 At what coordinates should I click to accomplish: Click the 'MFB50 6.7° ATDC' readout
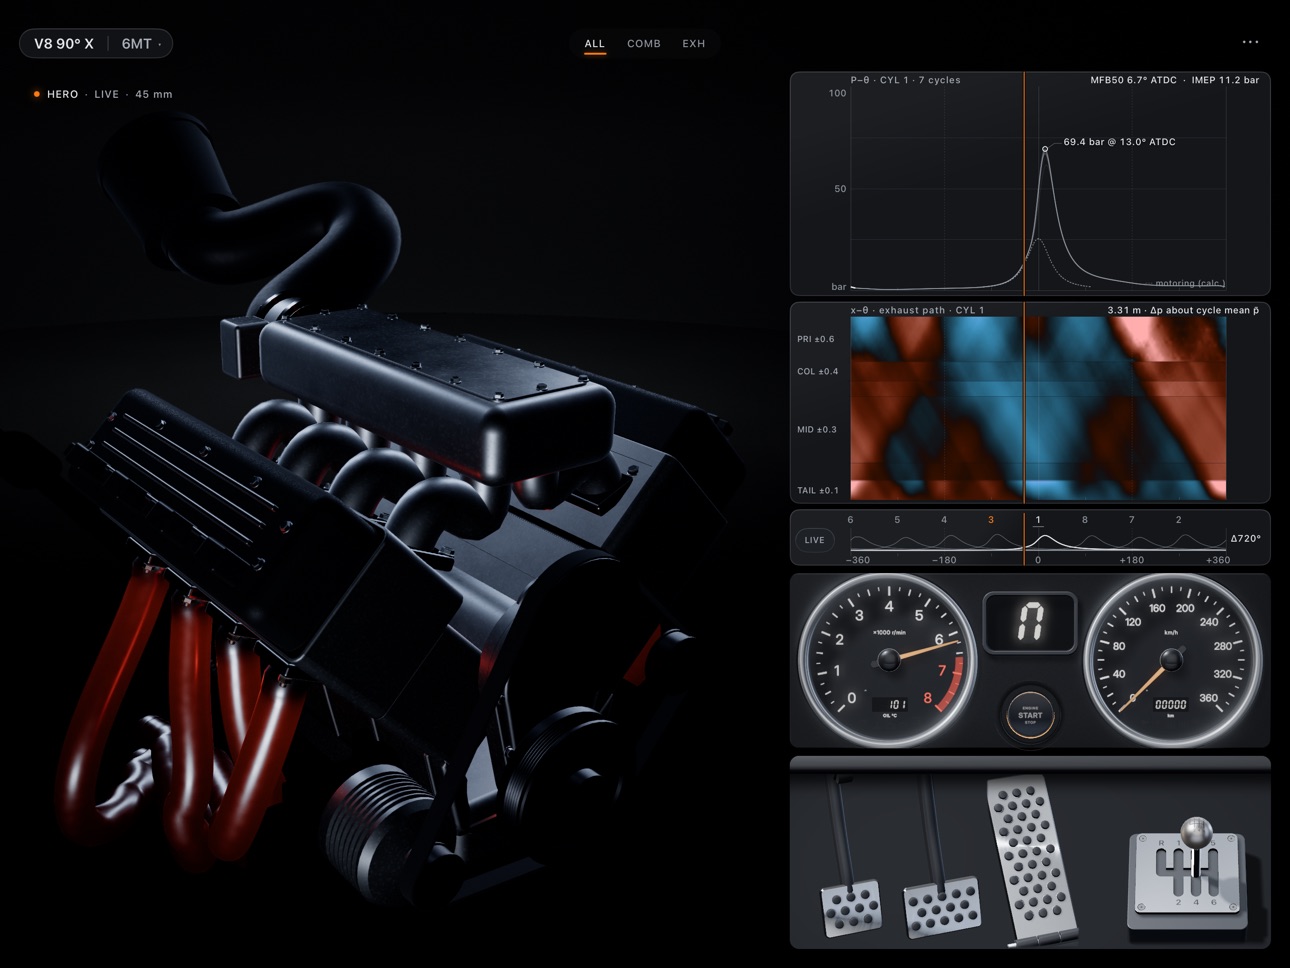click(1134, 80)
